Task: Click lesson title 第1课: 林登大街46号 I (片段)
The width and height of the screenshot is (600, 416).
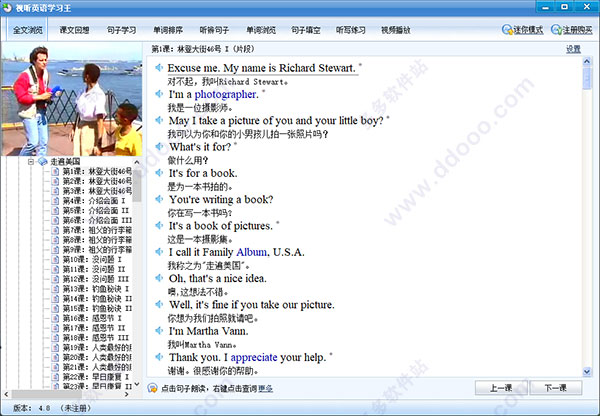Action: pos(203,49)
